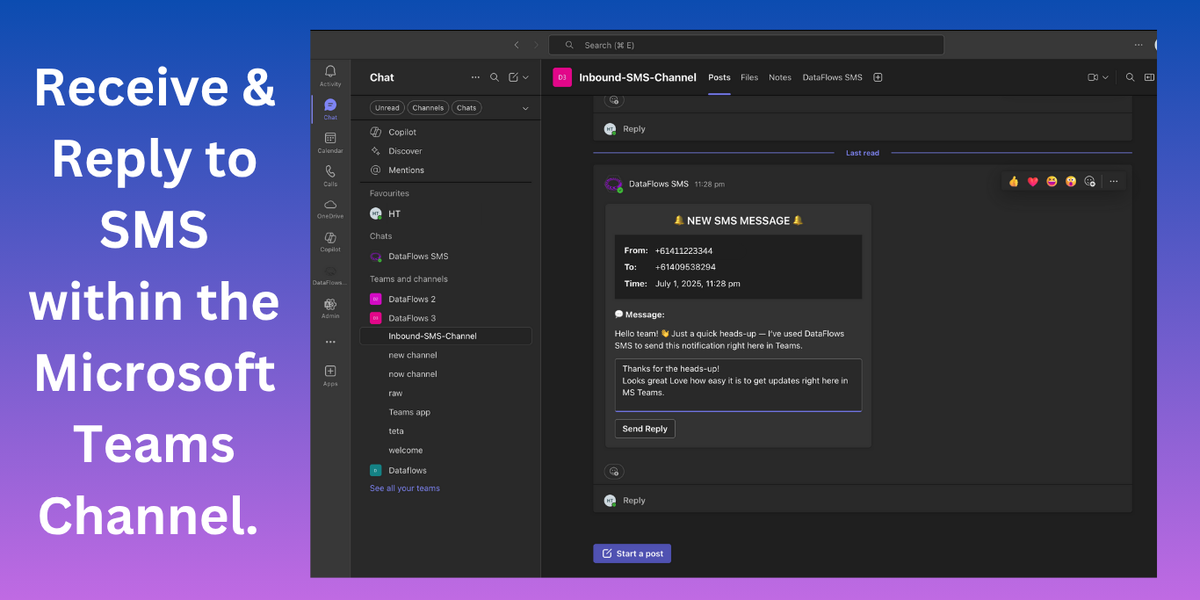Add reaction under DataFlows SMS message
Viewport: 1200px width, 600px height.
pos(614,471)
